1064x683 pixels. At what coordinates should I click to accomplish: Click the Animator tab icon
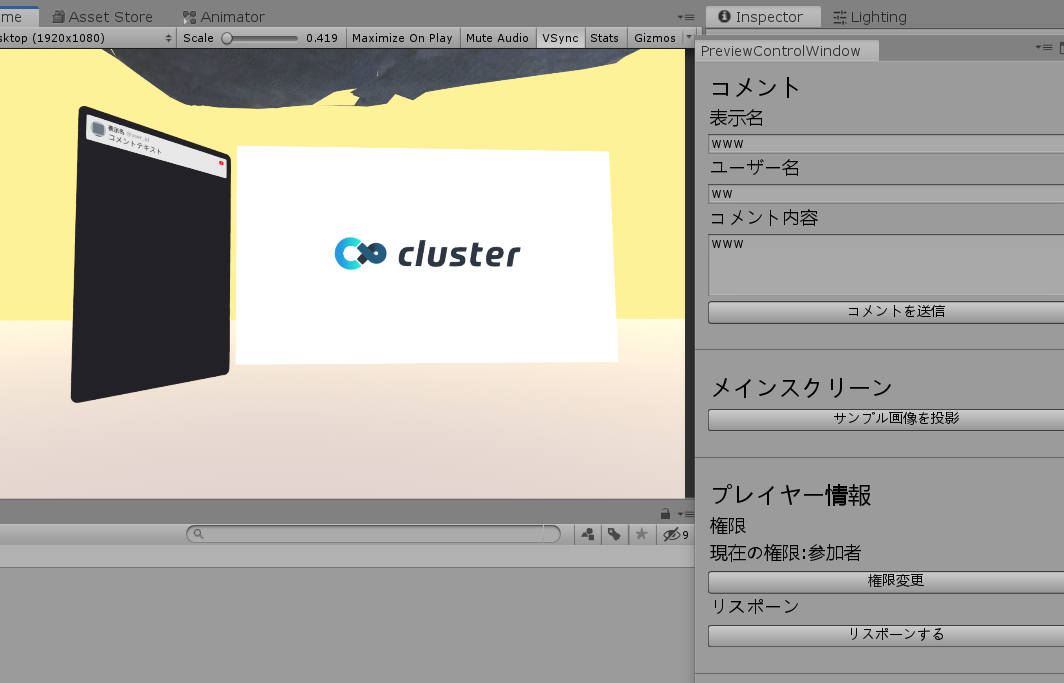click(189, 17)
